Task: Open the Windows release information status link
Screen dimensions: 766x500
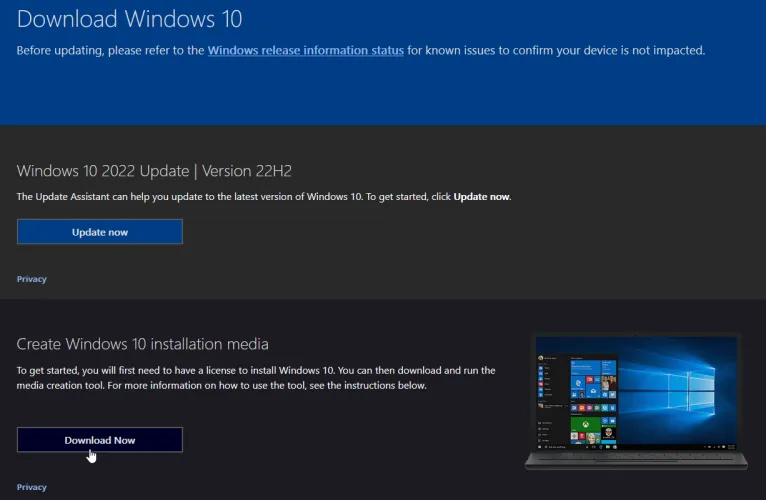Action: click(305, 50)
